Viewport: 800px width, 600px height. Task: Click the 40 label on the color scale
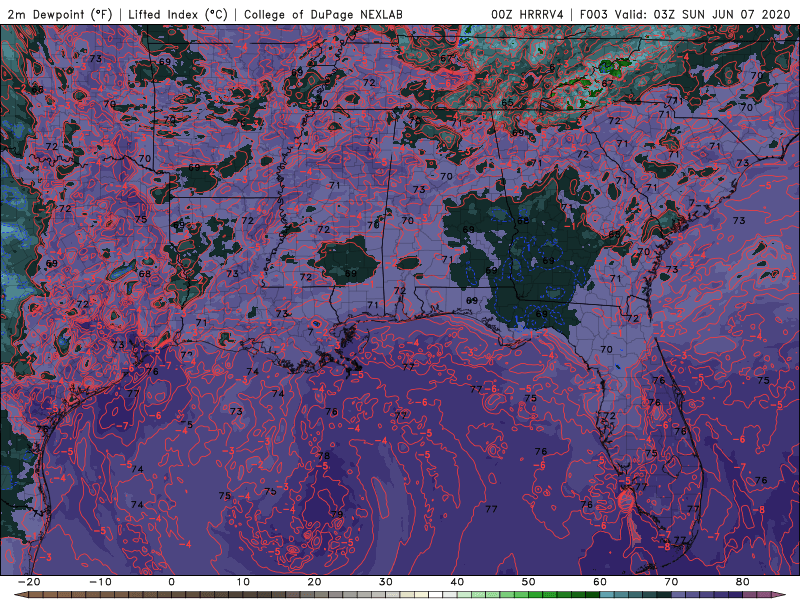pos(457,582)
